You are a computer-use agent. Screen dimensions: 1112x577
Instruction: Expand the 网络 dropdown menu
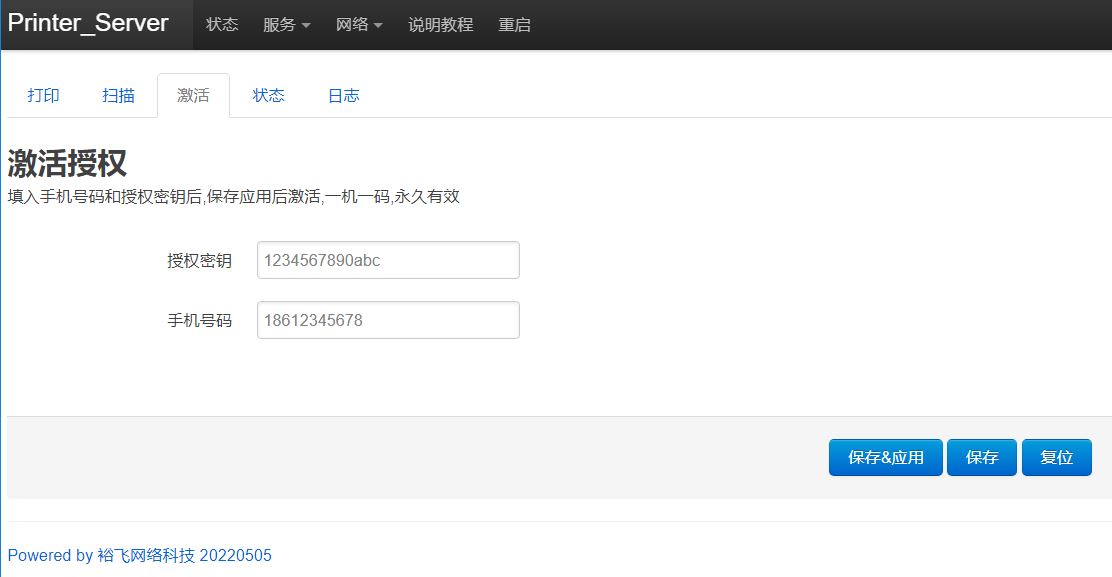coord(359,25)
